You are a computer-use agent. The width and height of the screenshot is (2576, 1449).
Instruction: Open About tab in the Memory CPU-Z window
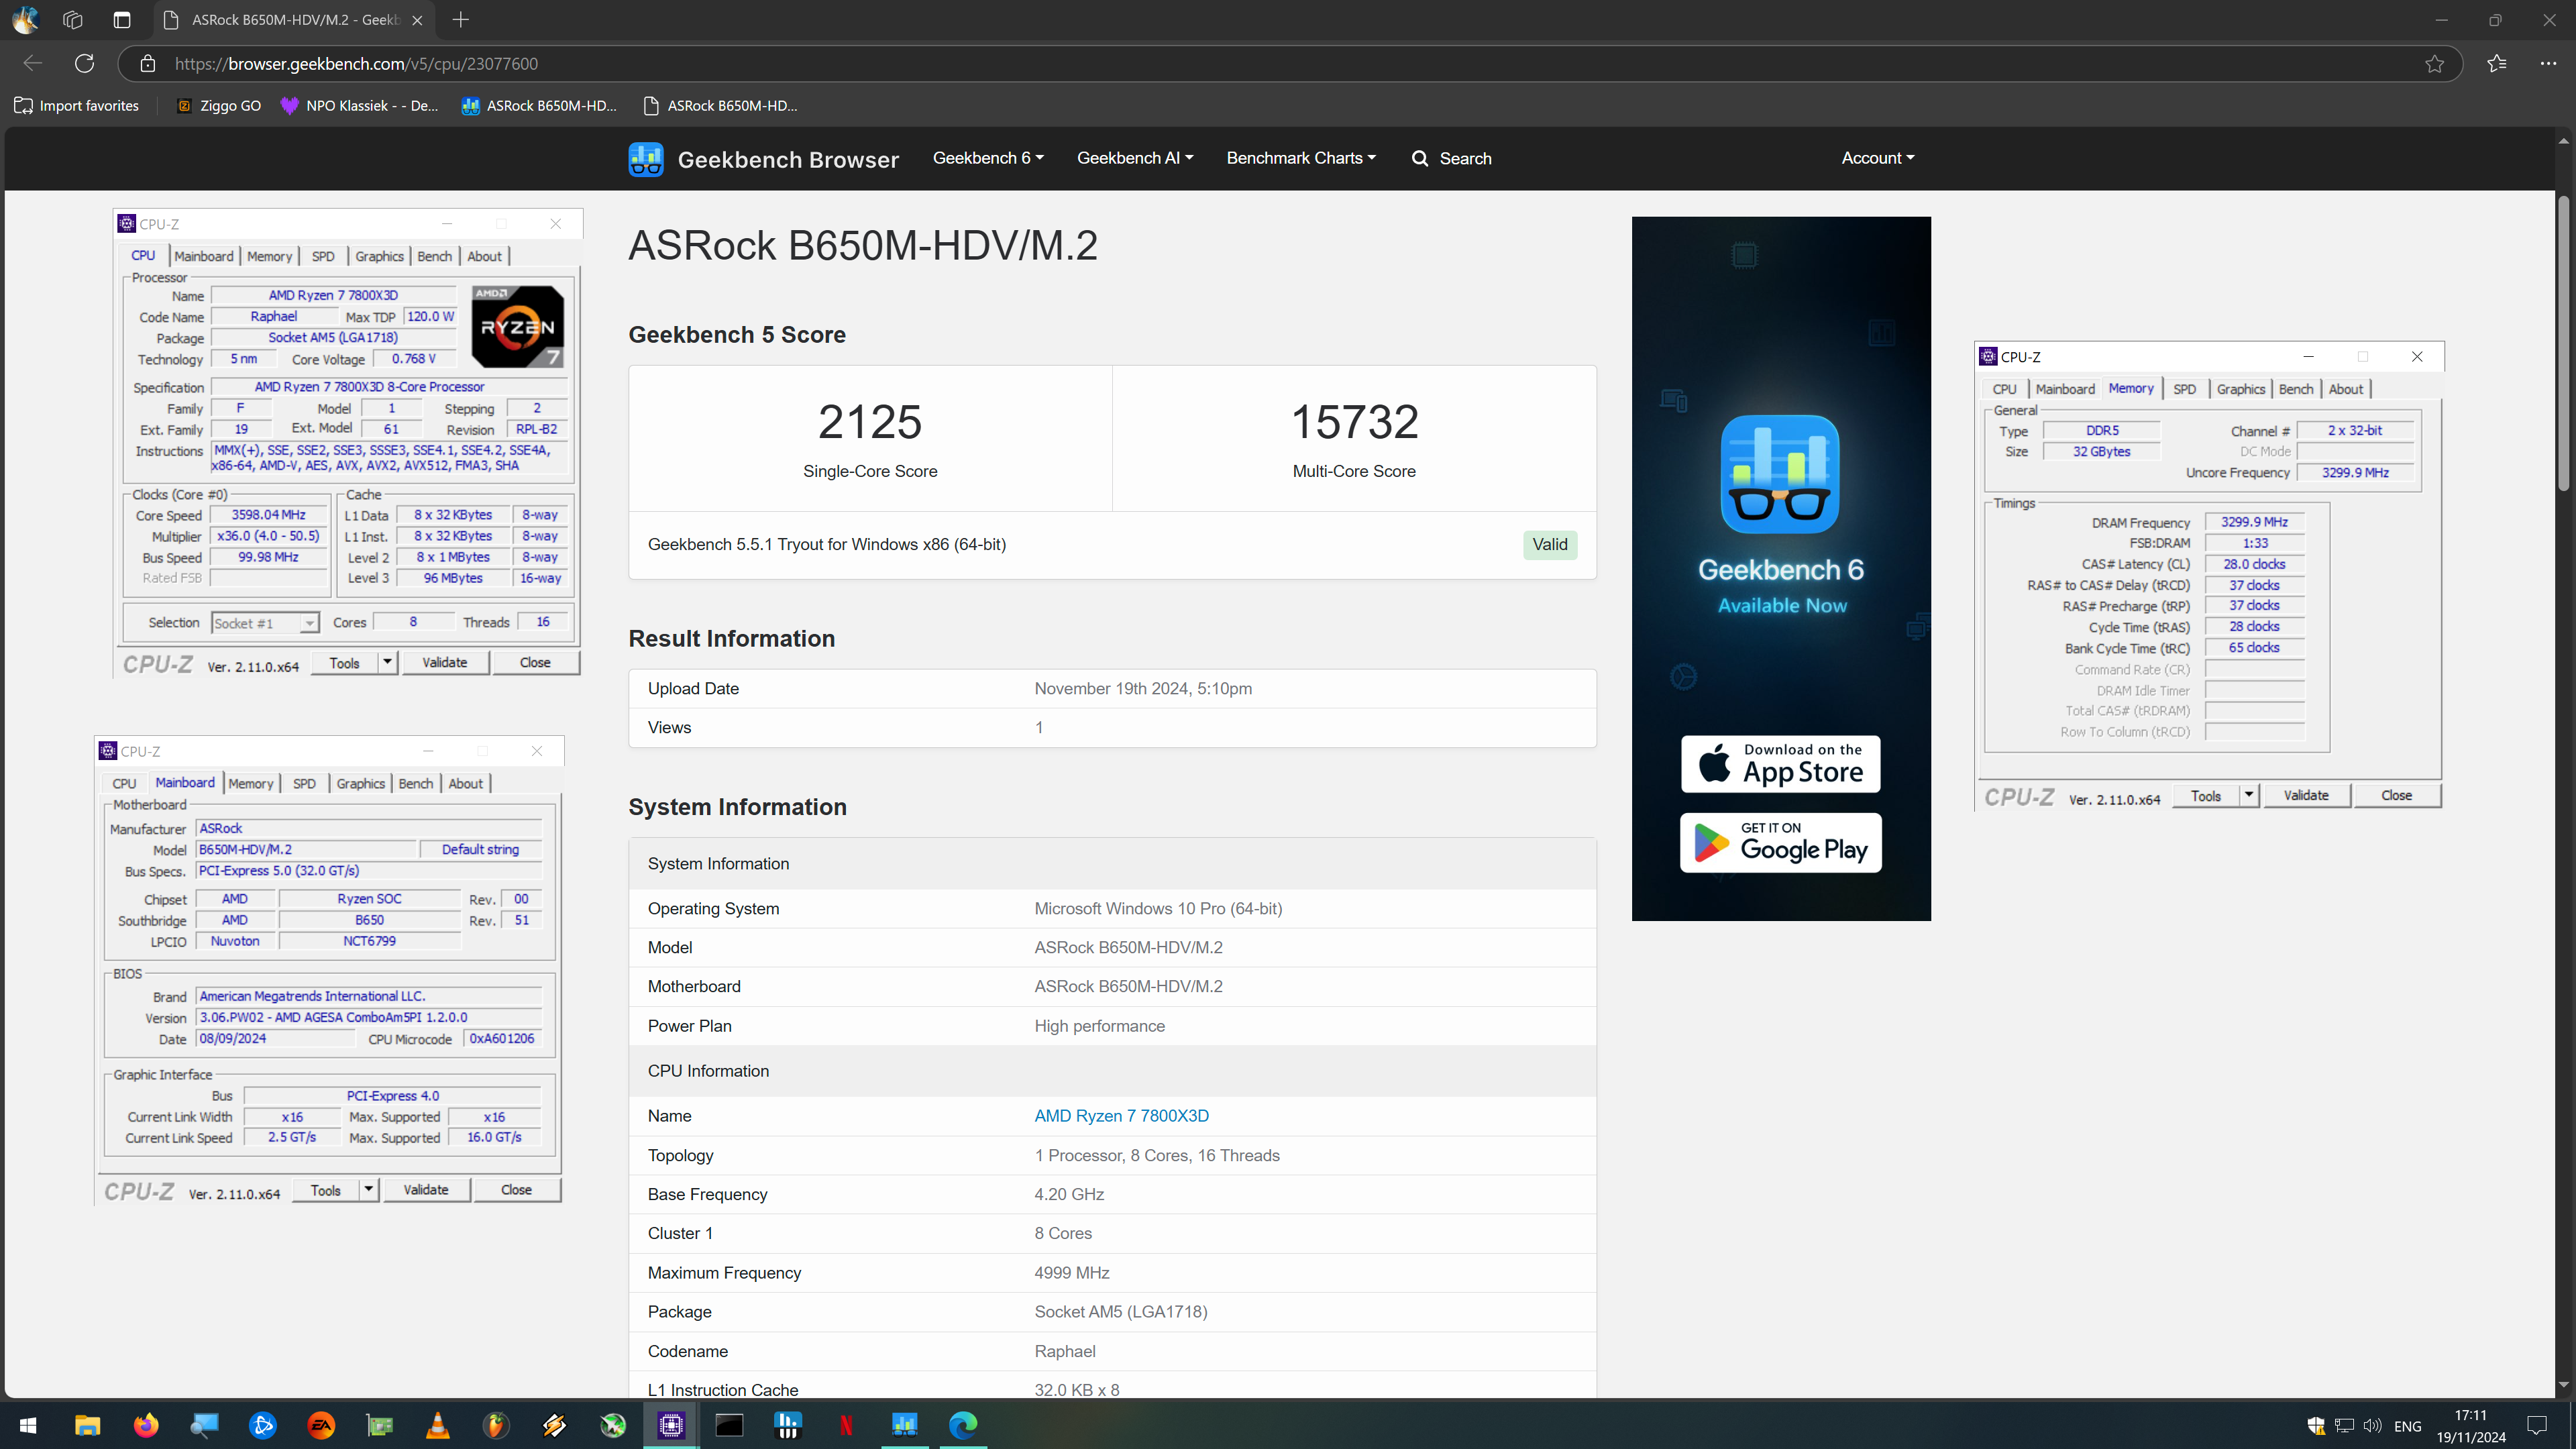click(2346, 389)
